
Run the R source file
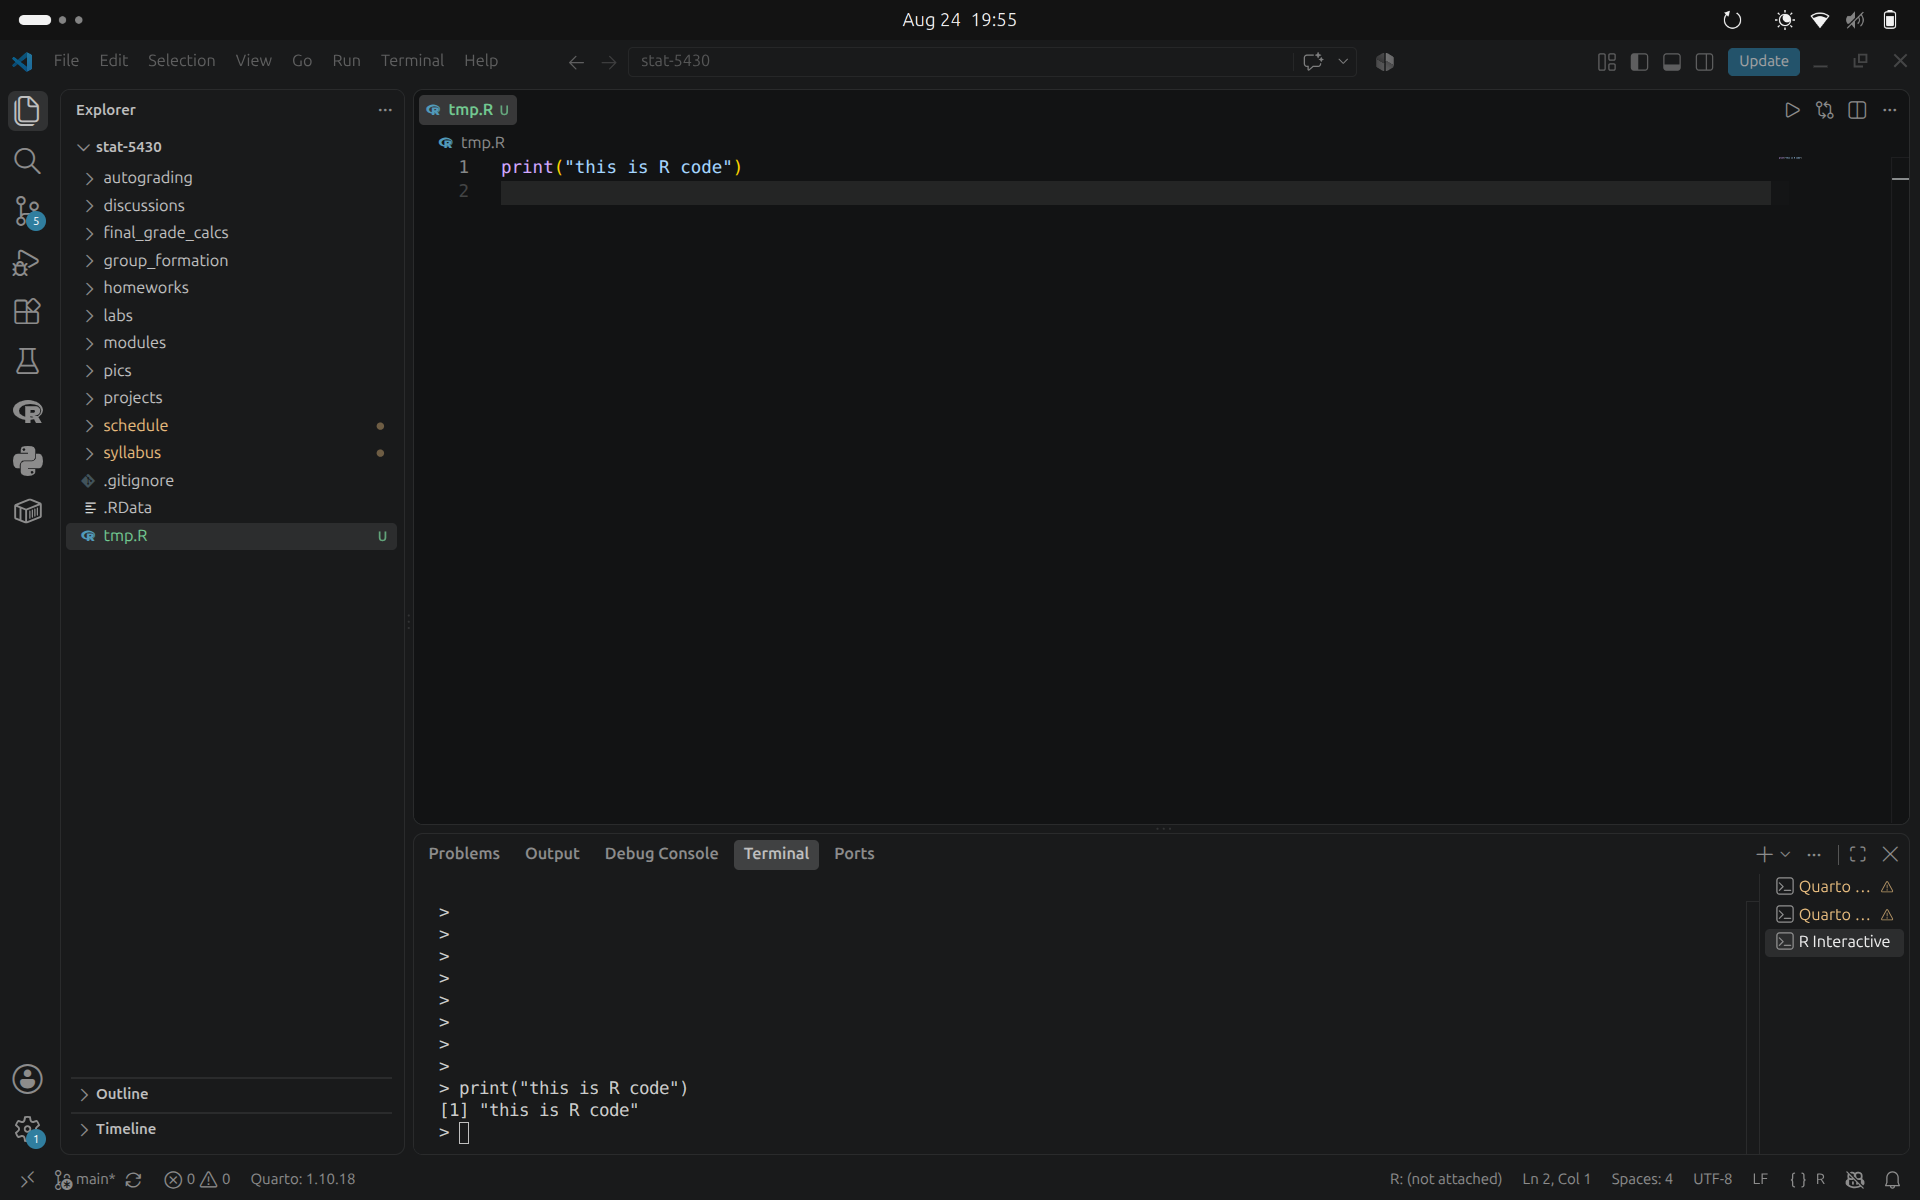pyautogui.click(x=1792, y=110)
